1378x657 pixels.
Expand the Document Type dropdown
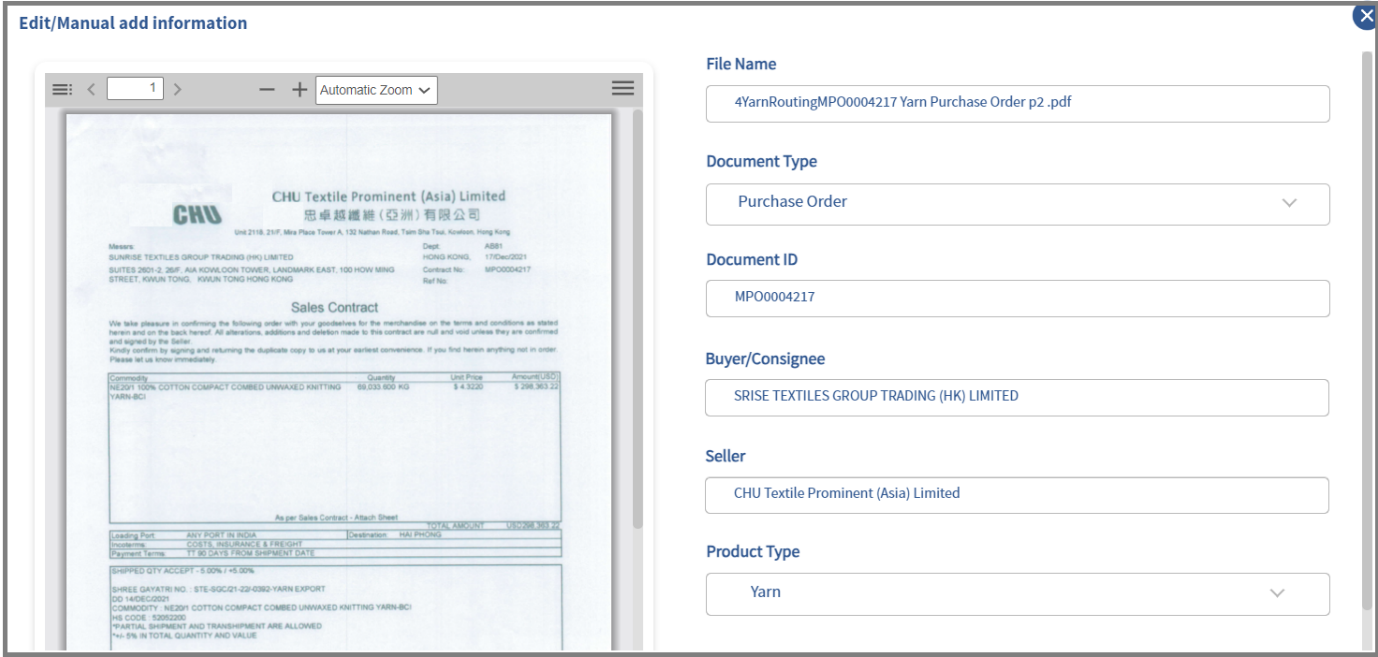point(1018,203)
